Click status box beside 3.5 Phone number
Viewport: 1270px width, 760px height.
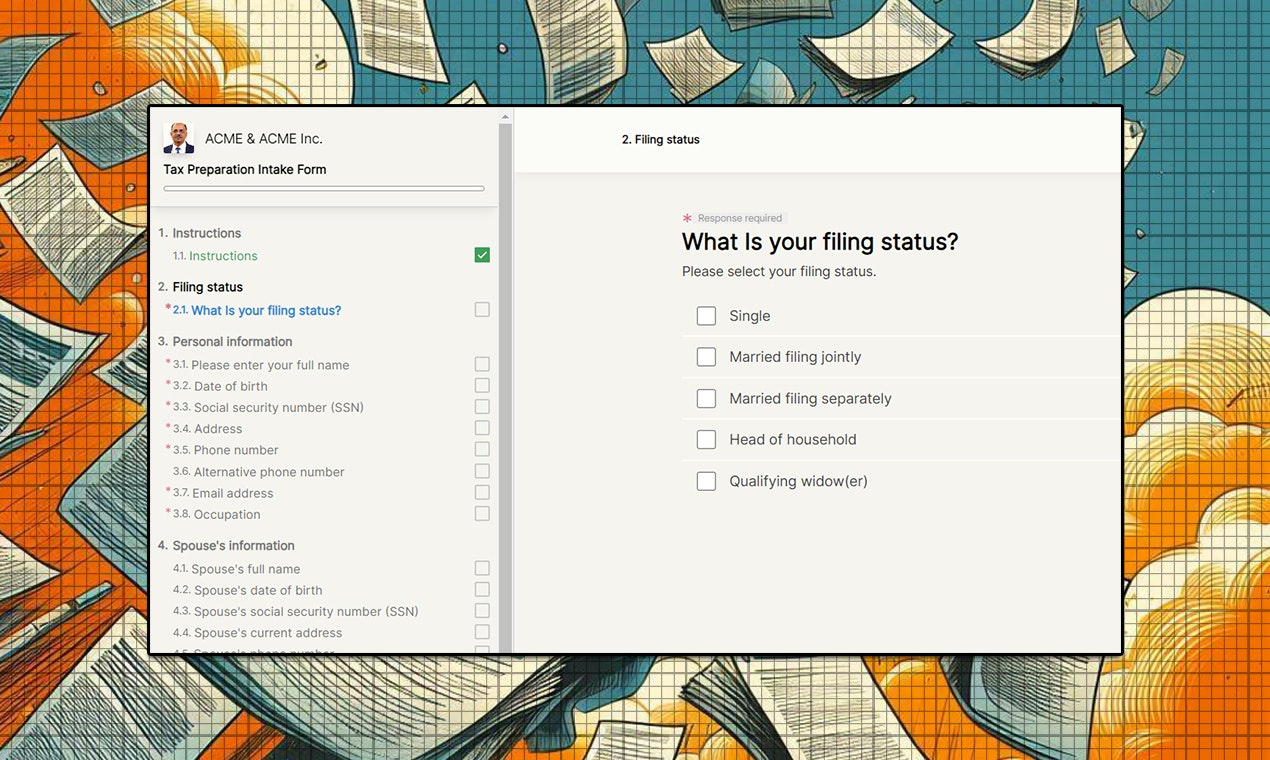click(x=482, y=449)
